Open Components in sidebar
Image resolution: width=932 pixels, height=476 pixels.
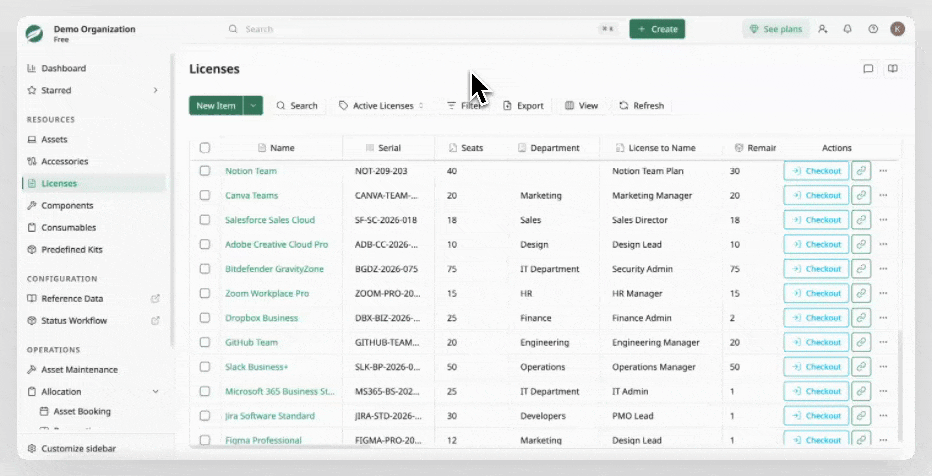click(x=94, y=205)
